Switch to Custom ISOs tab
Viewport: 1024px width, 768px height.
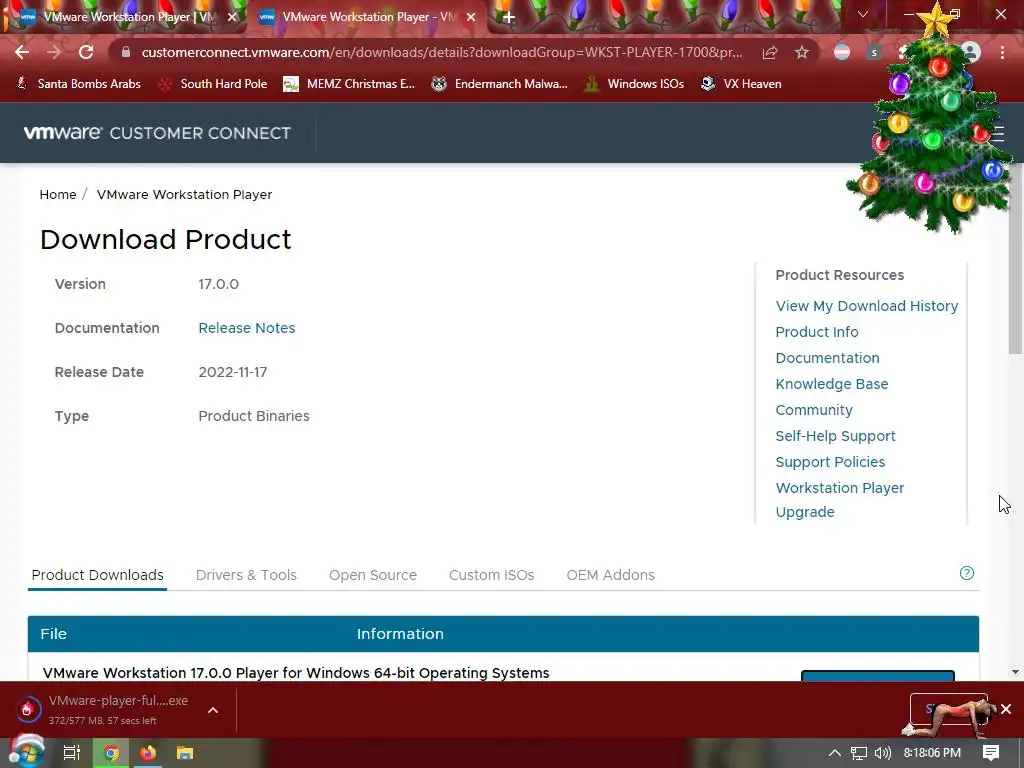coord(491,575)
